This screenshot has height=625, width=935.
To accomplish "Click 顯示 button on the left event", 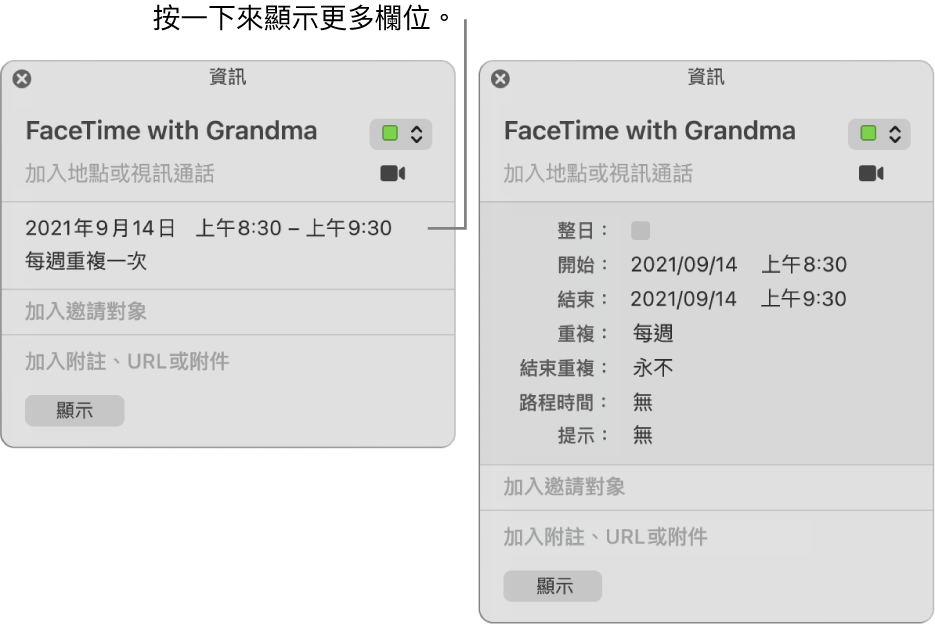I will click(x=74, y=411).
